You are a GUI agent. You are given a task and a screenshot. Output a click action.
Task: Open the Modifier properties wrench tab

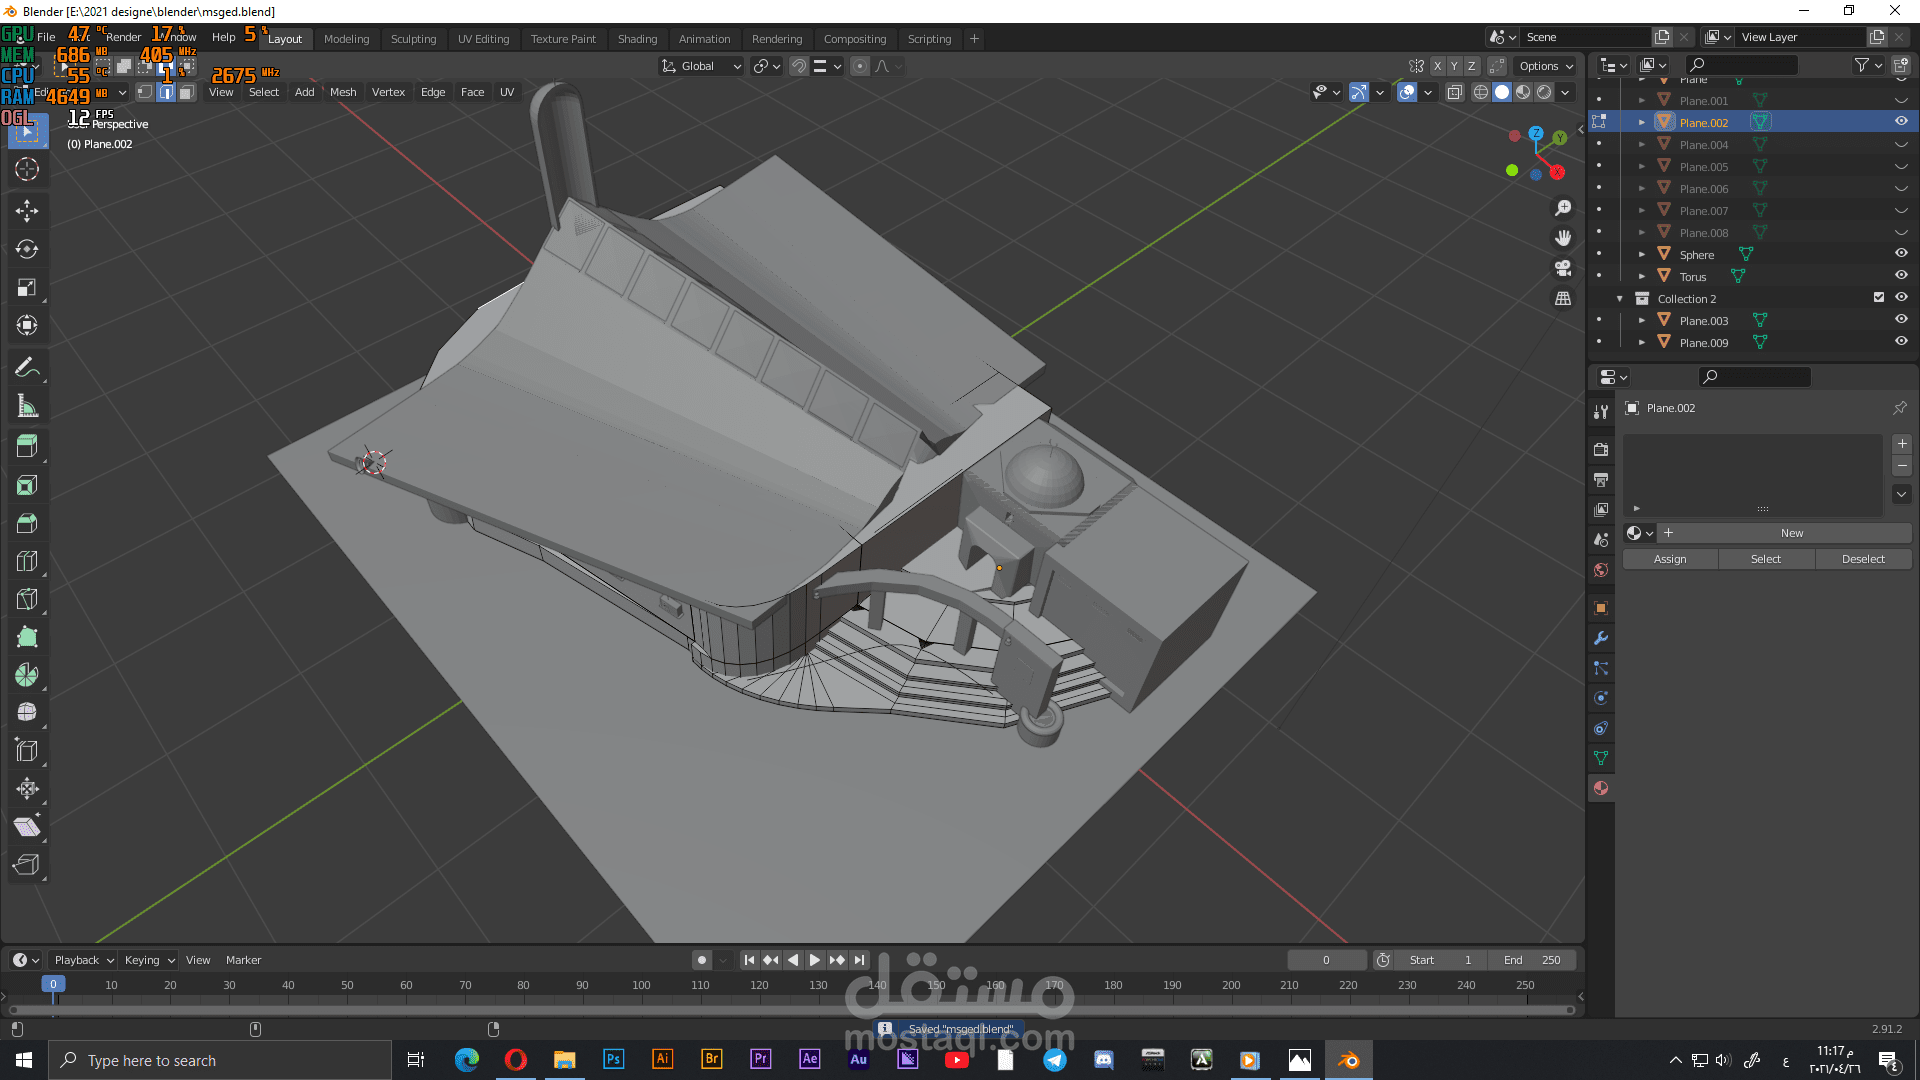[1601, 638]
